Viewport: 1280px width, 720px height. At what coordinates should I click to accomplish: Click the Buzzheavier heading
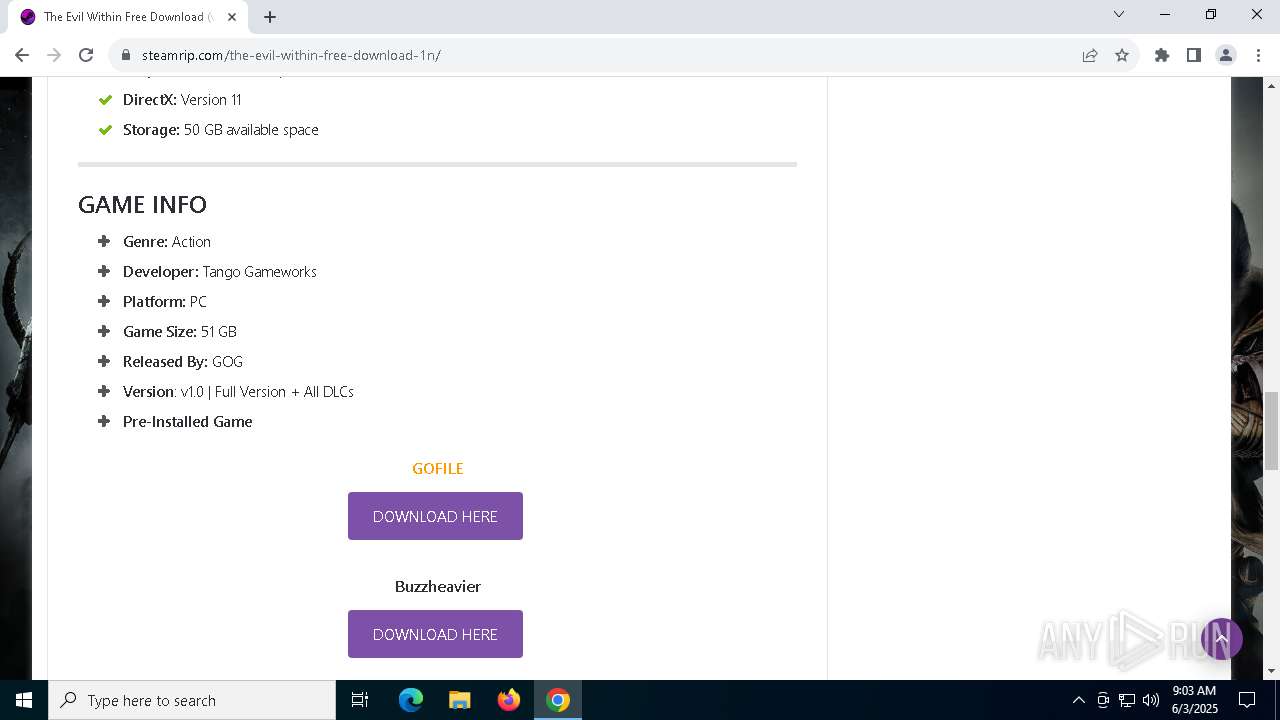tap(438, 586)
